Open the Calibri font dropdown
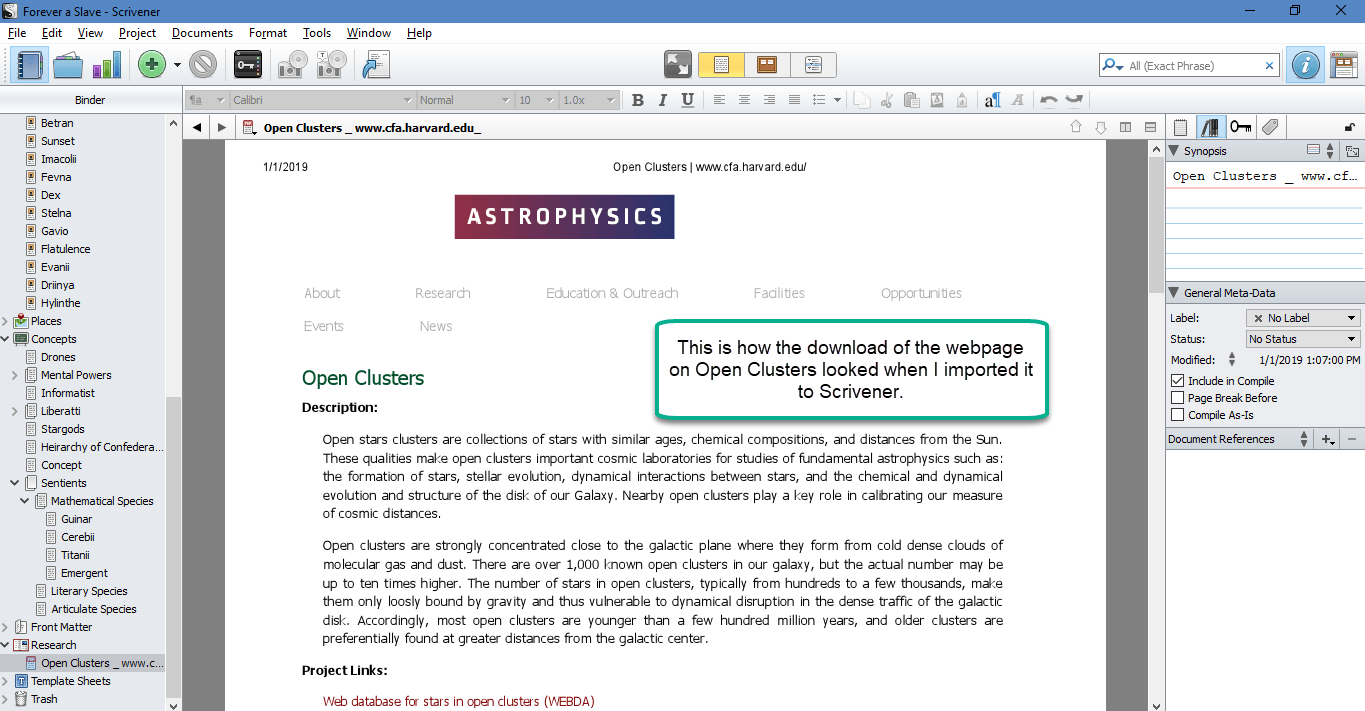This screenshot has height=711, width=1365. pyautogui.click(x=322, y=100)
